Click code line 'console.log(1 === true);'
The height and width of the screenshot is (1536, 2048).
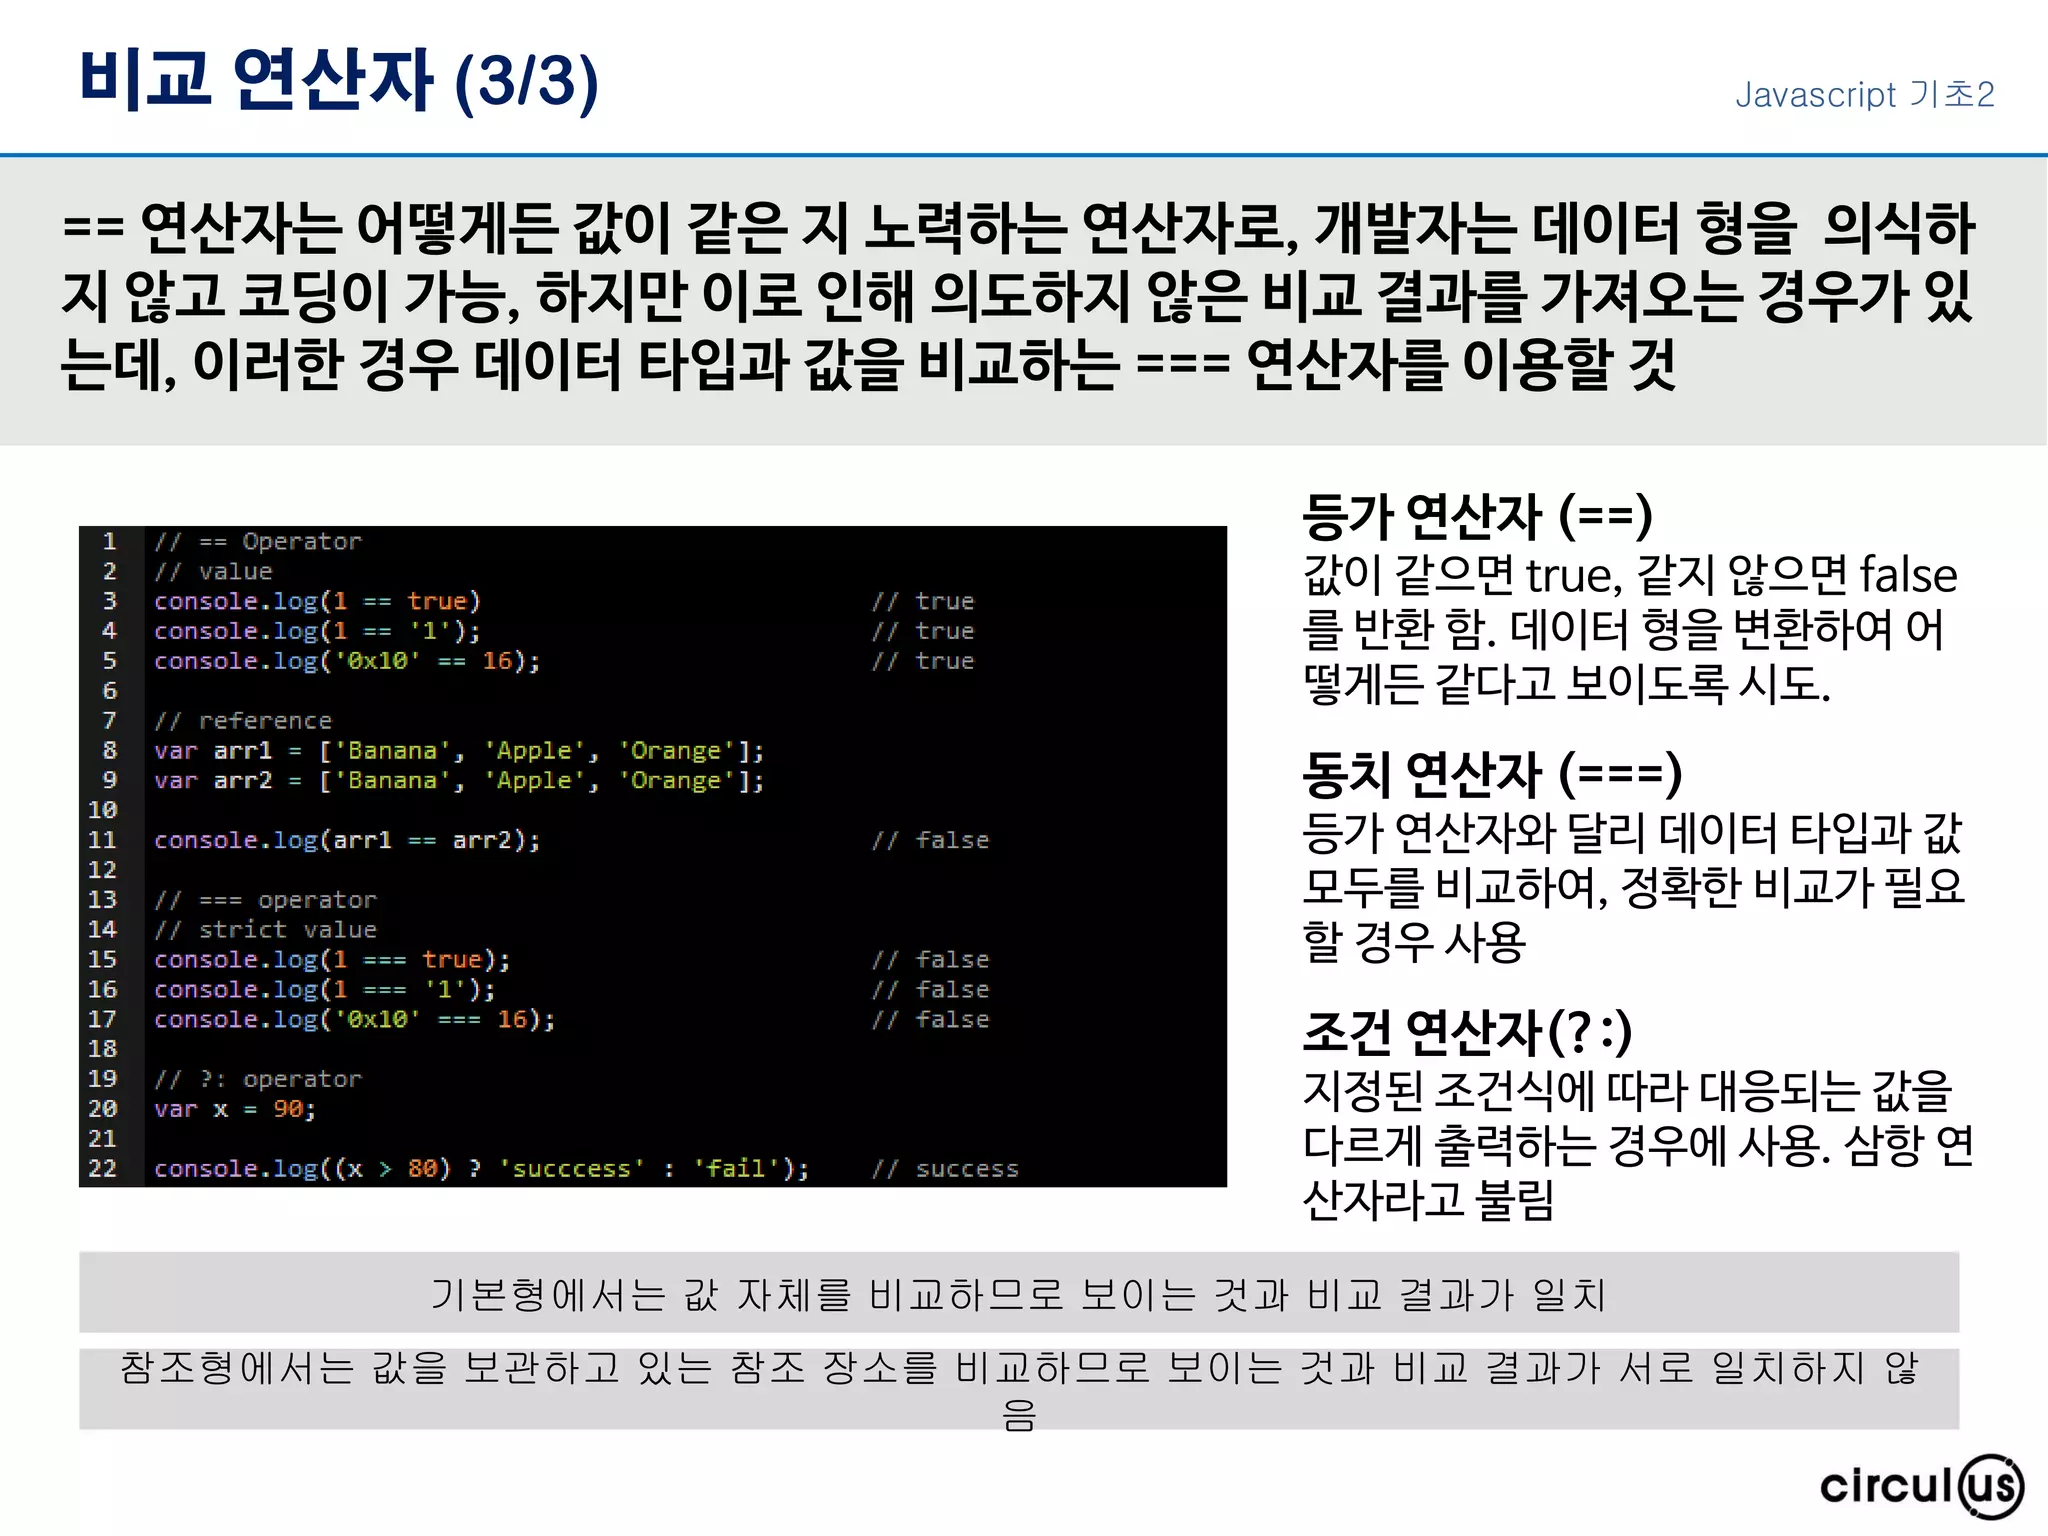[x=332, y=960]
